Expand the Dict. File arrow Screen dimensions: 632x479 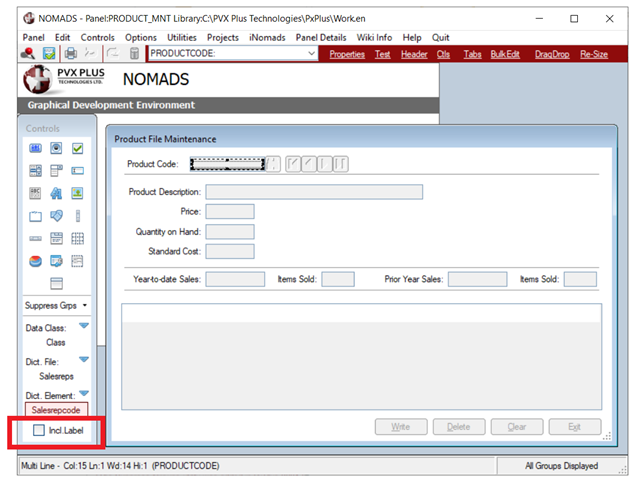pyautogui.click(x=84, y=360)
